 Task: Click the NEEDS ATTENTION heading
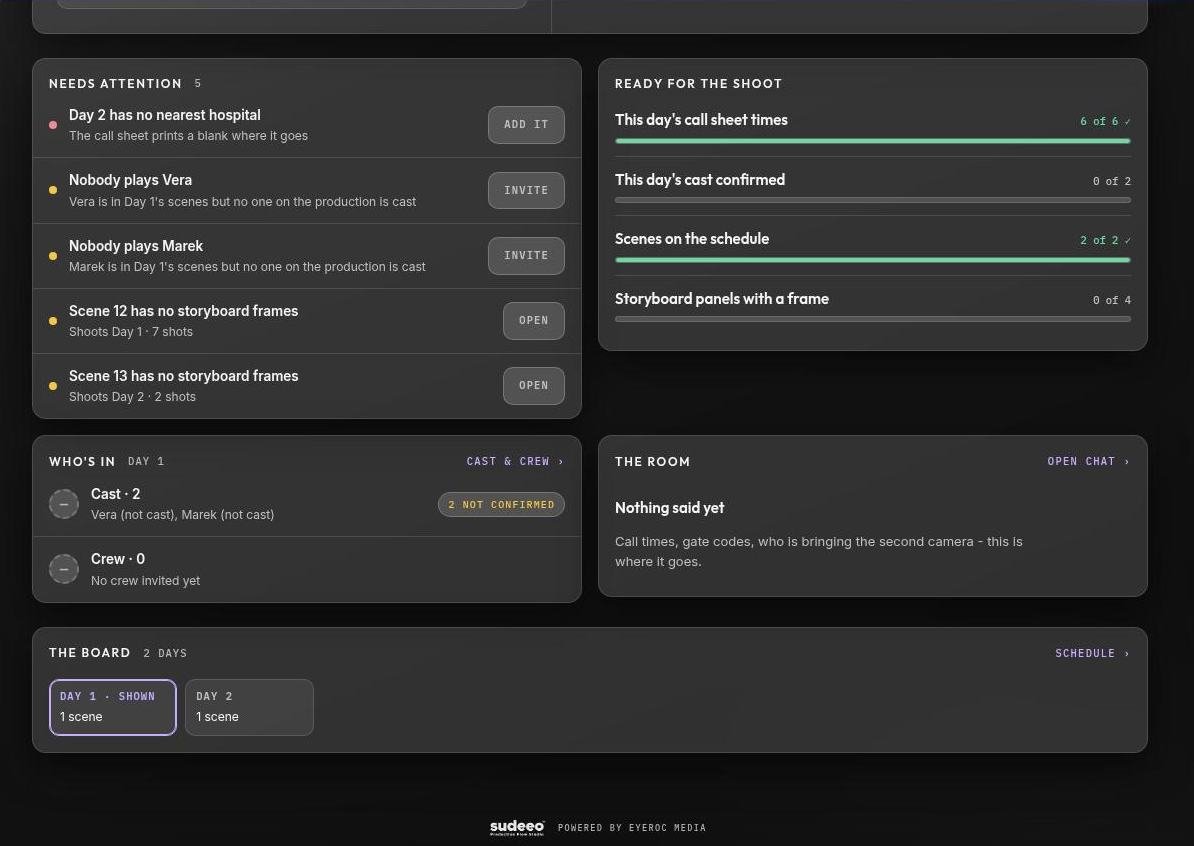(115, 84)
